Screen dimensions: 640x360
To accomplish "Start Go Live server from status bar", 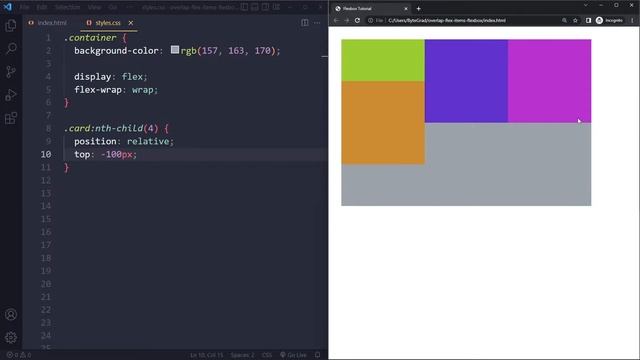I will pos(293,355).
